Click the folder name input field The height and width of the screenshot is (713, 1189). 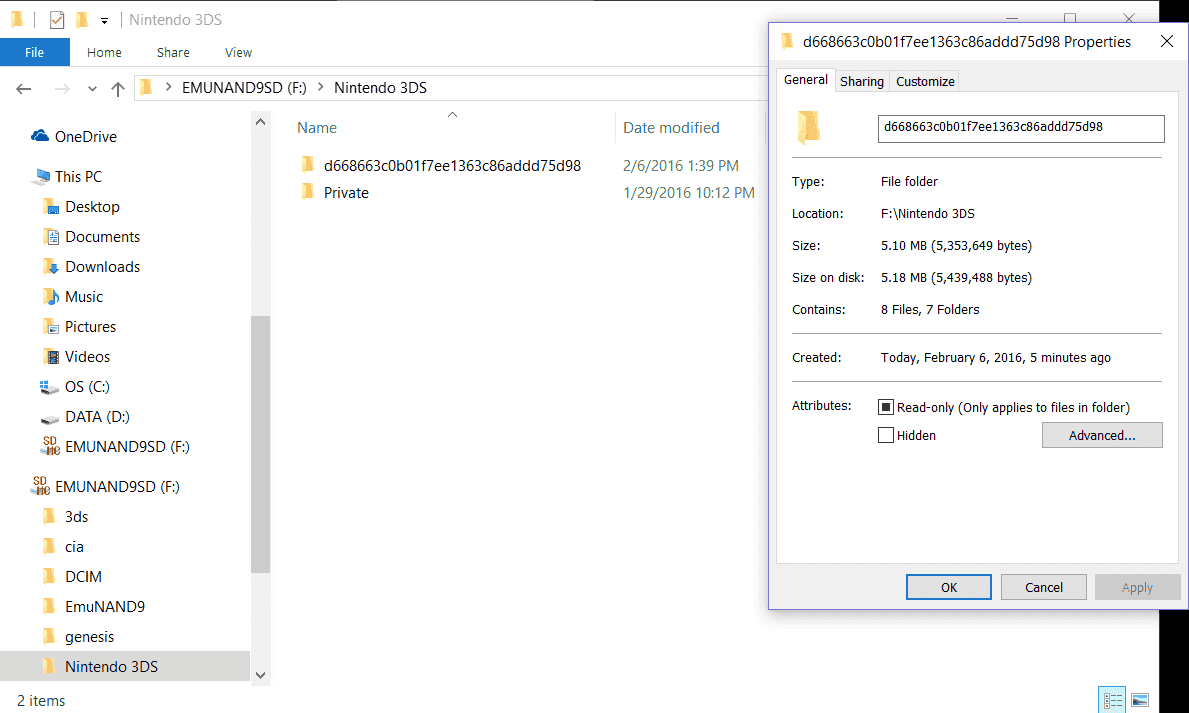(x=1021, y=128)
